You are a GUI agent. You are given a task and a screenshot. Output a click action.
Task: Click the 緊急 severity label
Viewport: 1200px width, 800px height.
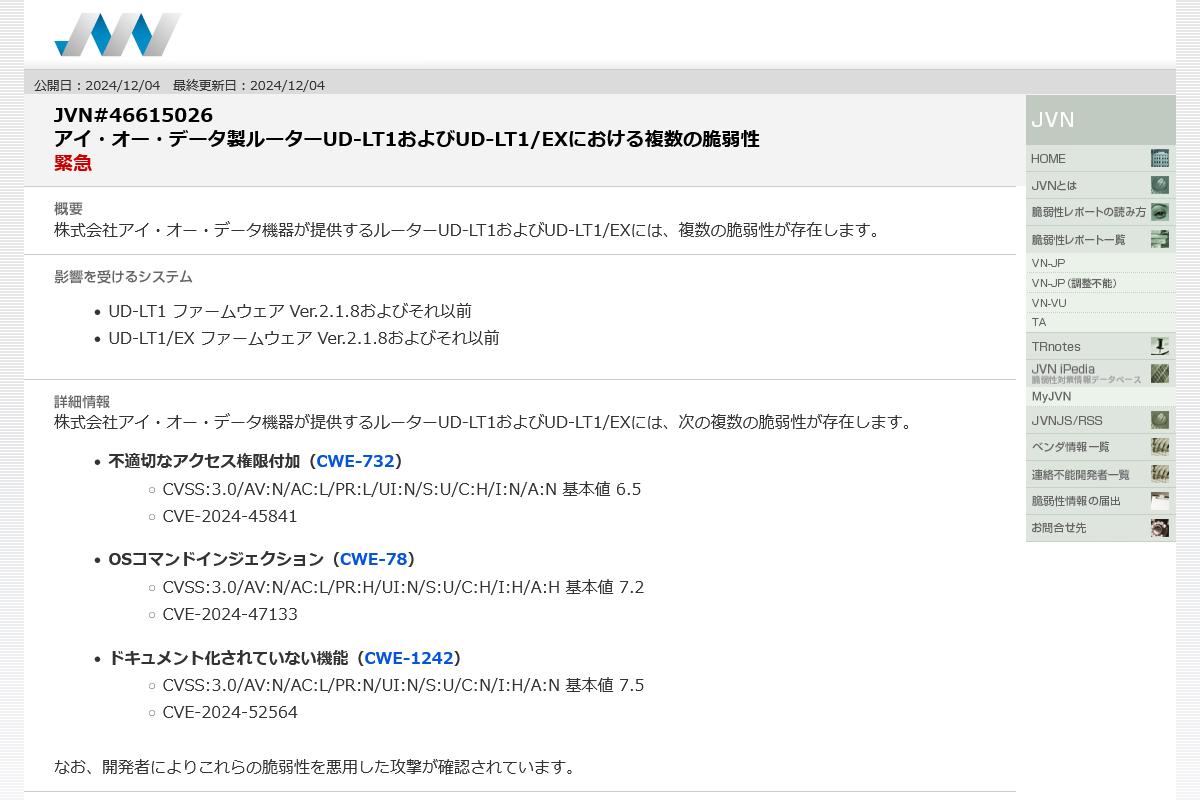(x=73, y=163)
